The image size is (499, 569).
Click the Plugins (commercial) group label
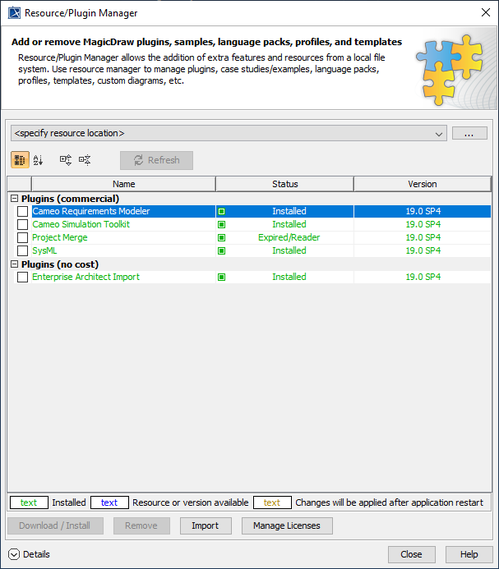click(x=70, y=198)
